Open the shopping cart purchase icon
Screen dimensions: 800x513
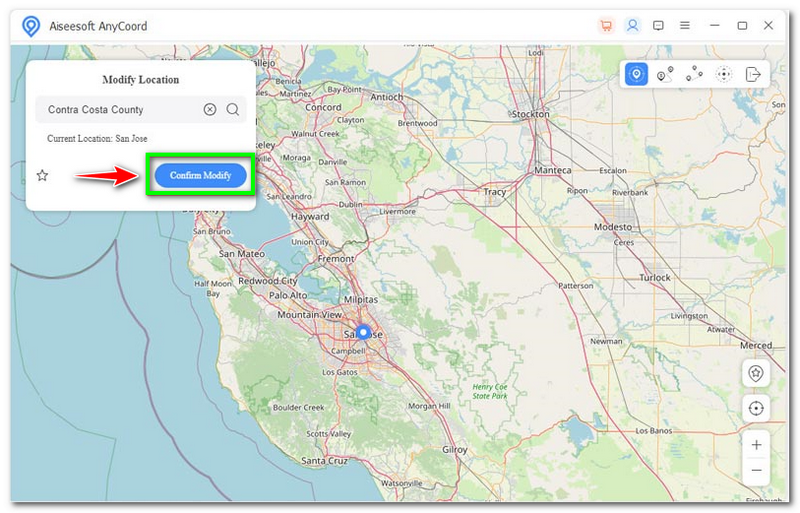pos(606,25)
